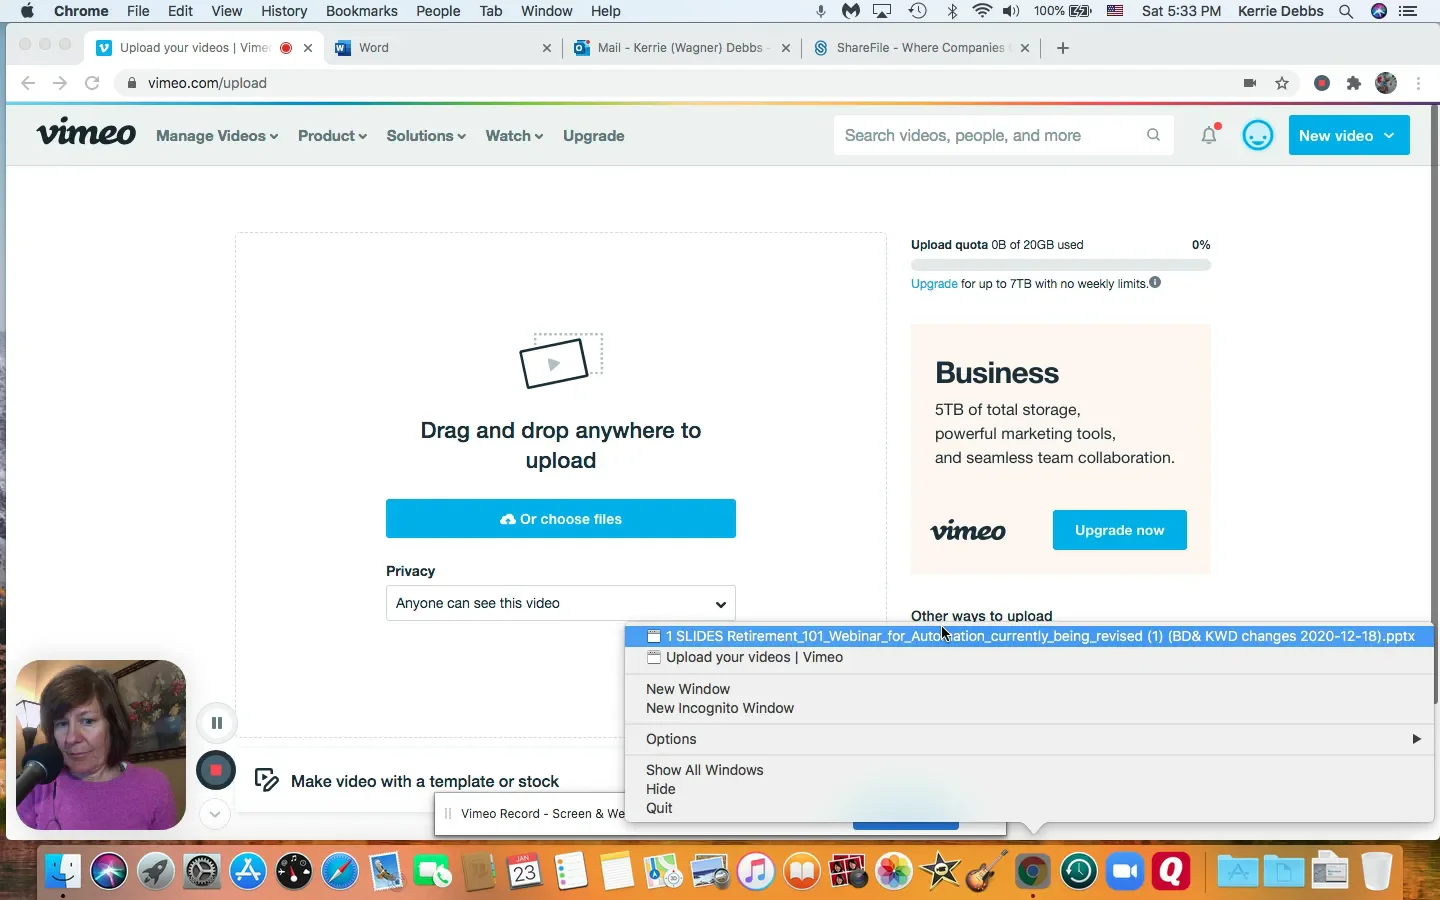Click the camera icon in address bar
The height and width of the screenshot is (900, 1440).
(1250, 83)
